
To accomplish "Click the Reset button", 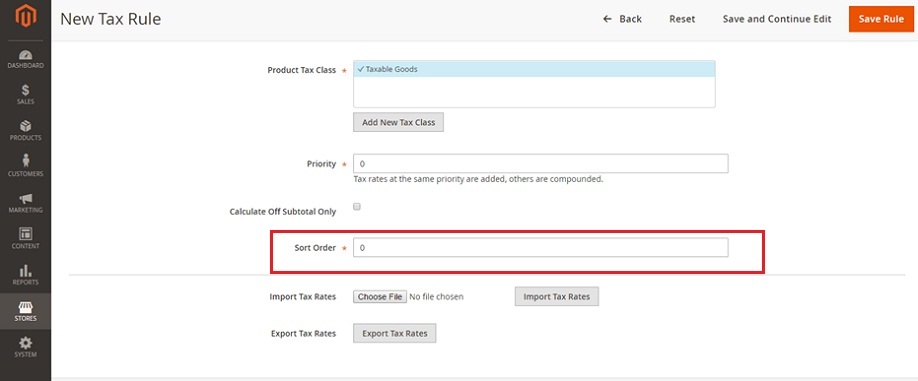I will pyautogui.click(x=682, y=19).
